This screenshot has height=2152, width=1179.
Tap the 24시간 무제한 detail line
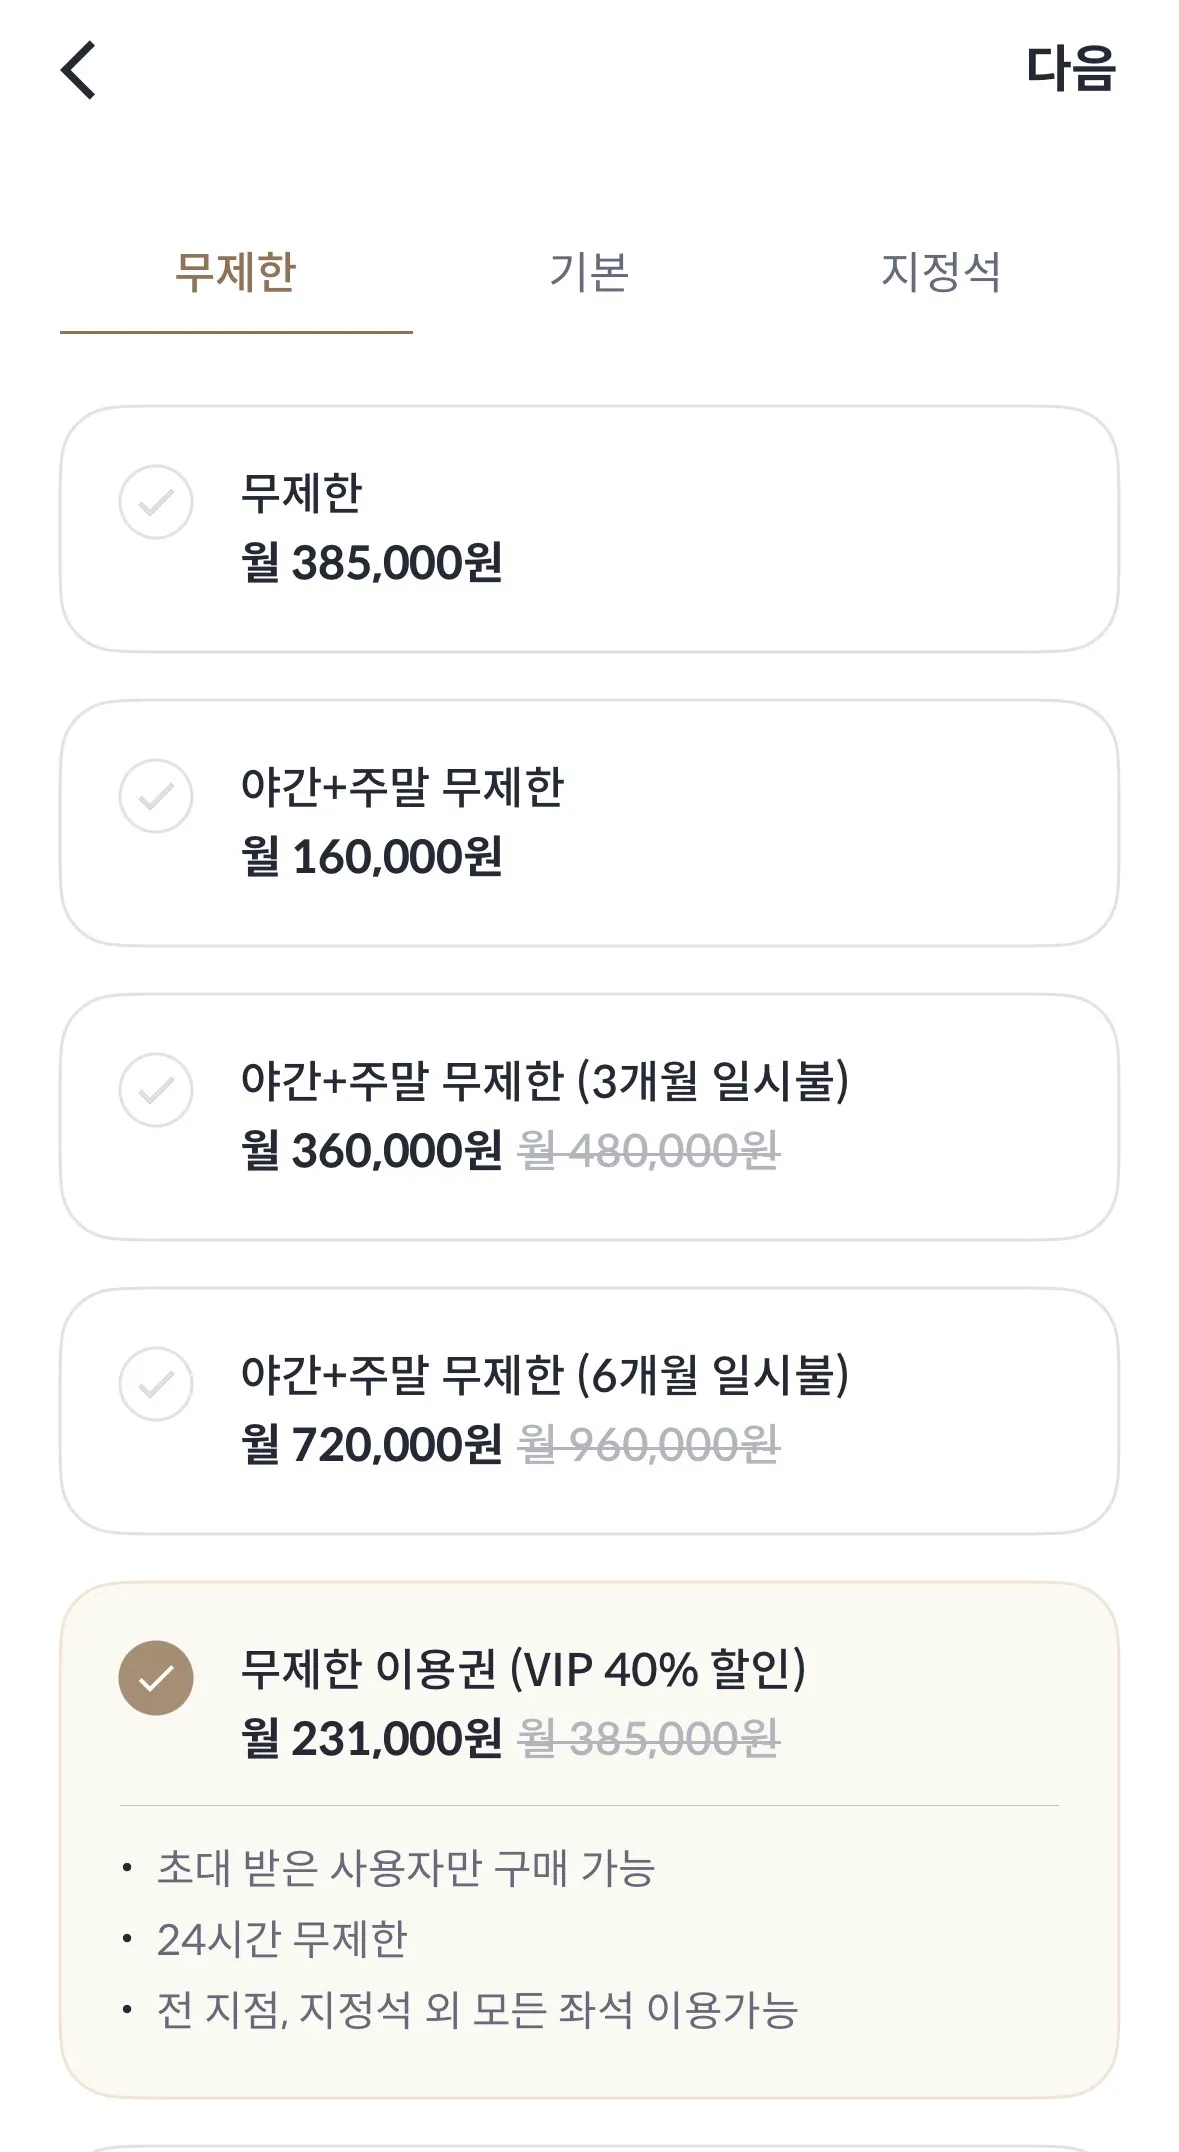pos(282,1939)
